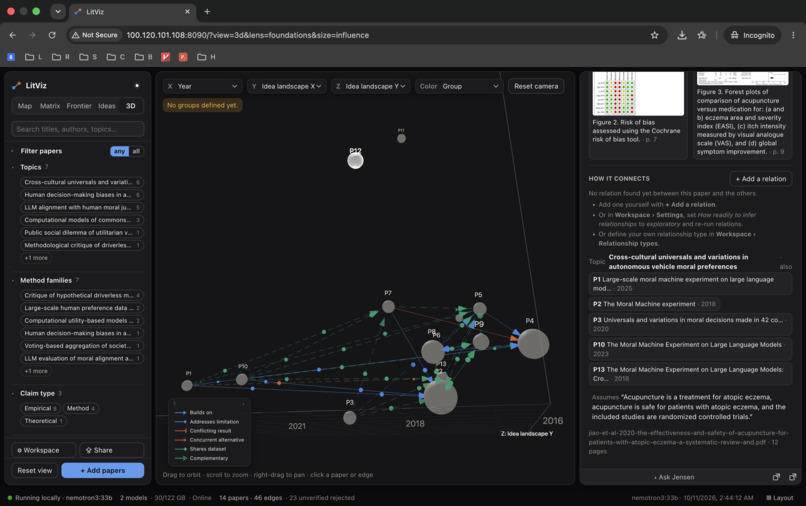Toggle 'LLM alignment with human moral ju...' topic
The width and height of the screenshot is (806, 506).
pos(82,207)
